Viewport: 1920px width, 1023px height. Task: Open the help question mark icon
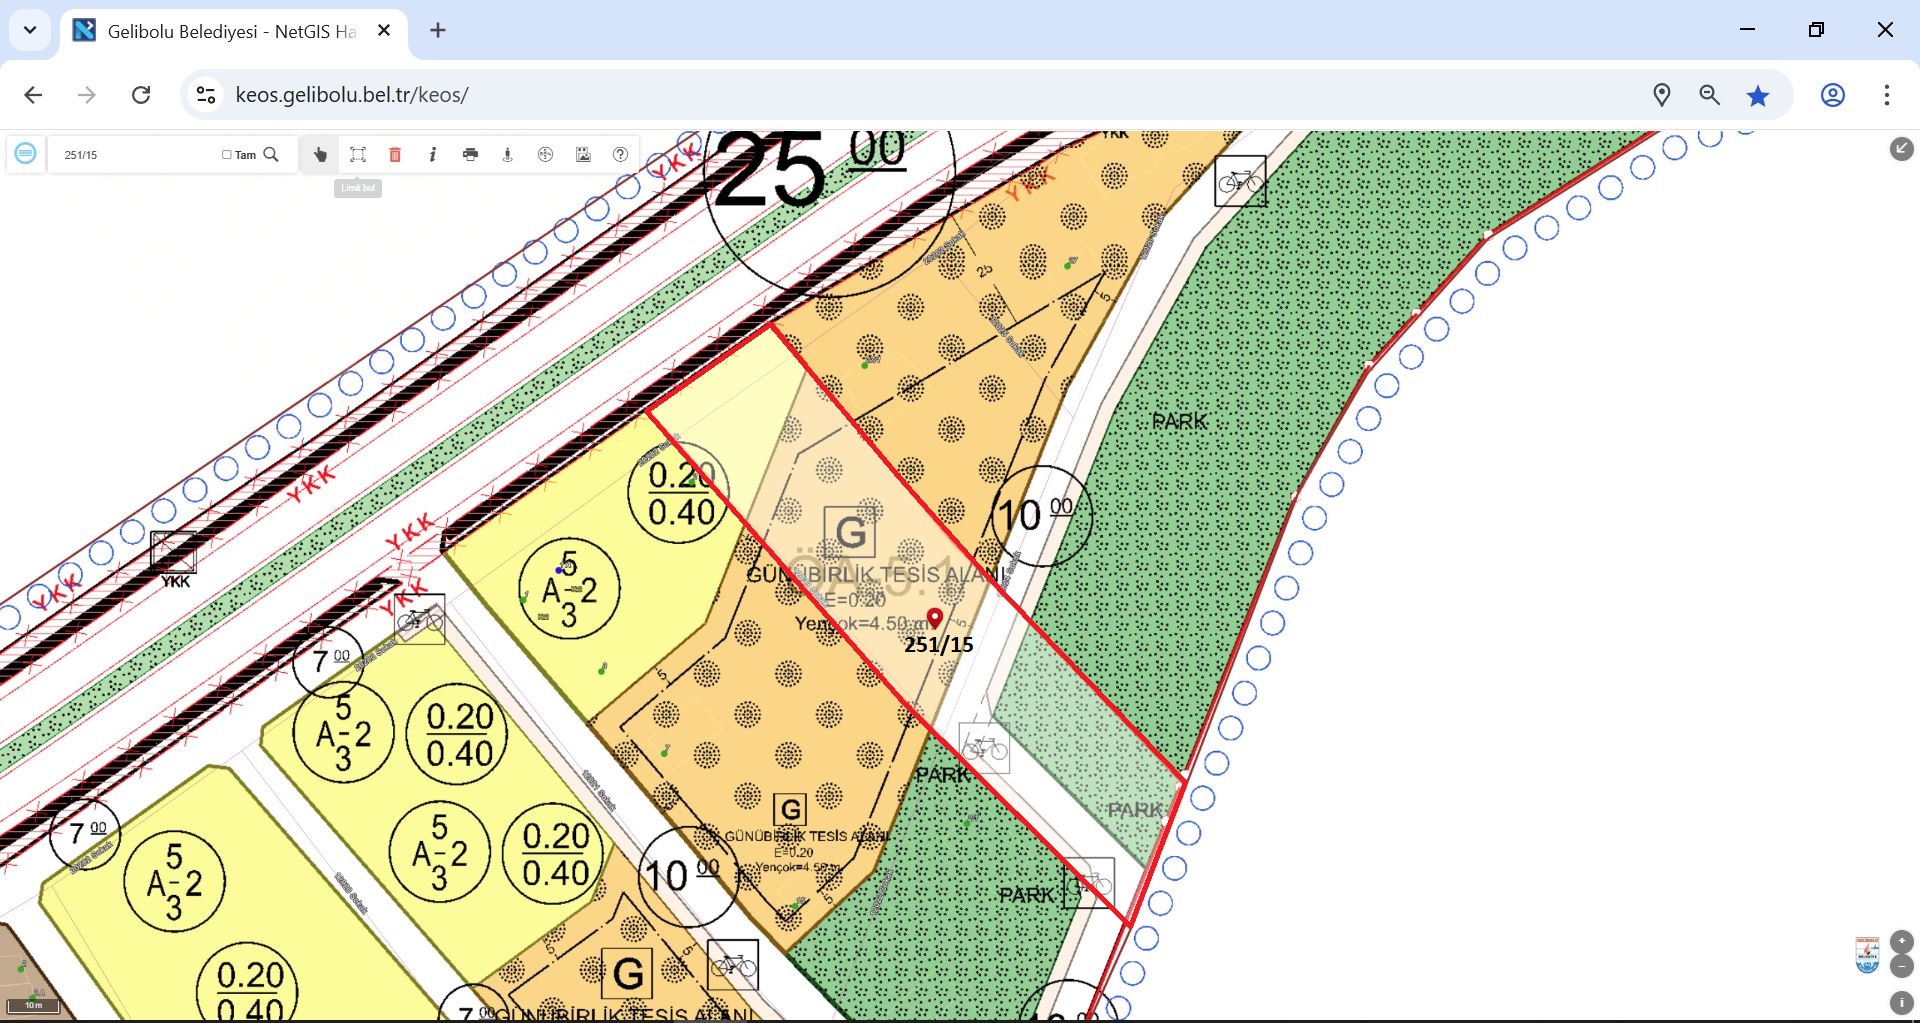[x=620, y=154]
